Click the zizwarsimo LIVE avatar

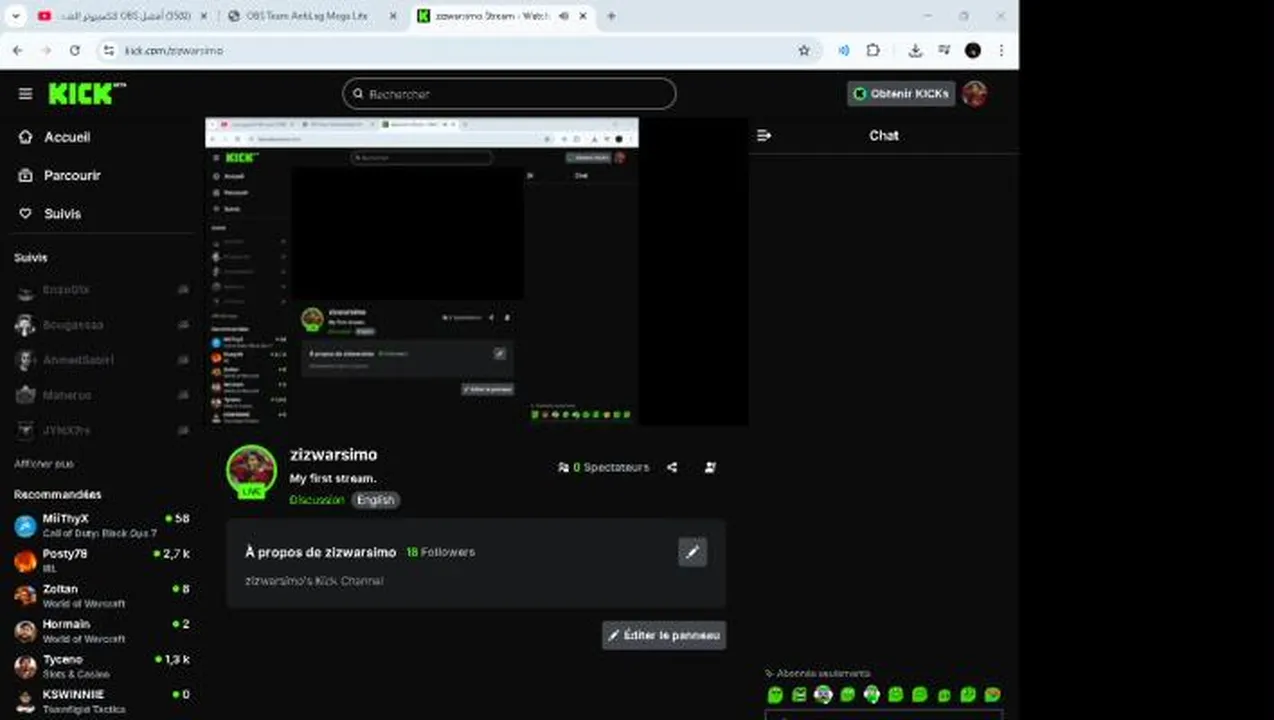point(251,471)
